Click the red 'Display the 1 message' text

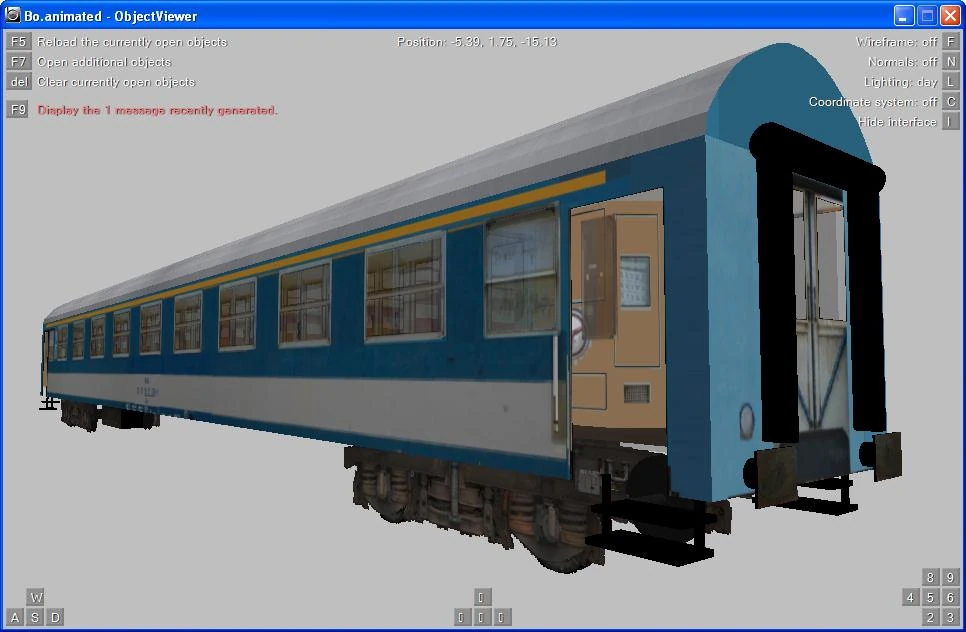(x=157, y=110)
